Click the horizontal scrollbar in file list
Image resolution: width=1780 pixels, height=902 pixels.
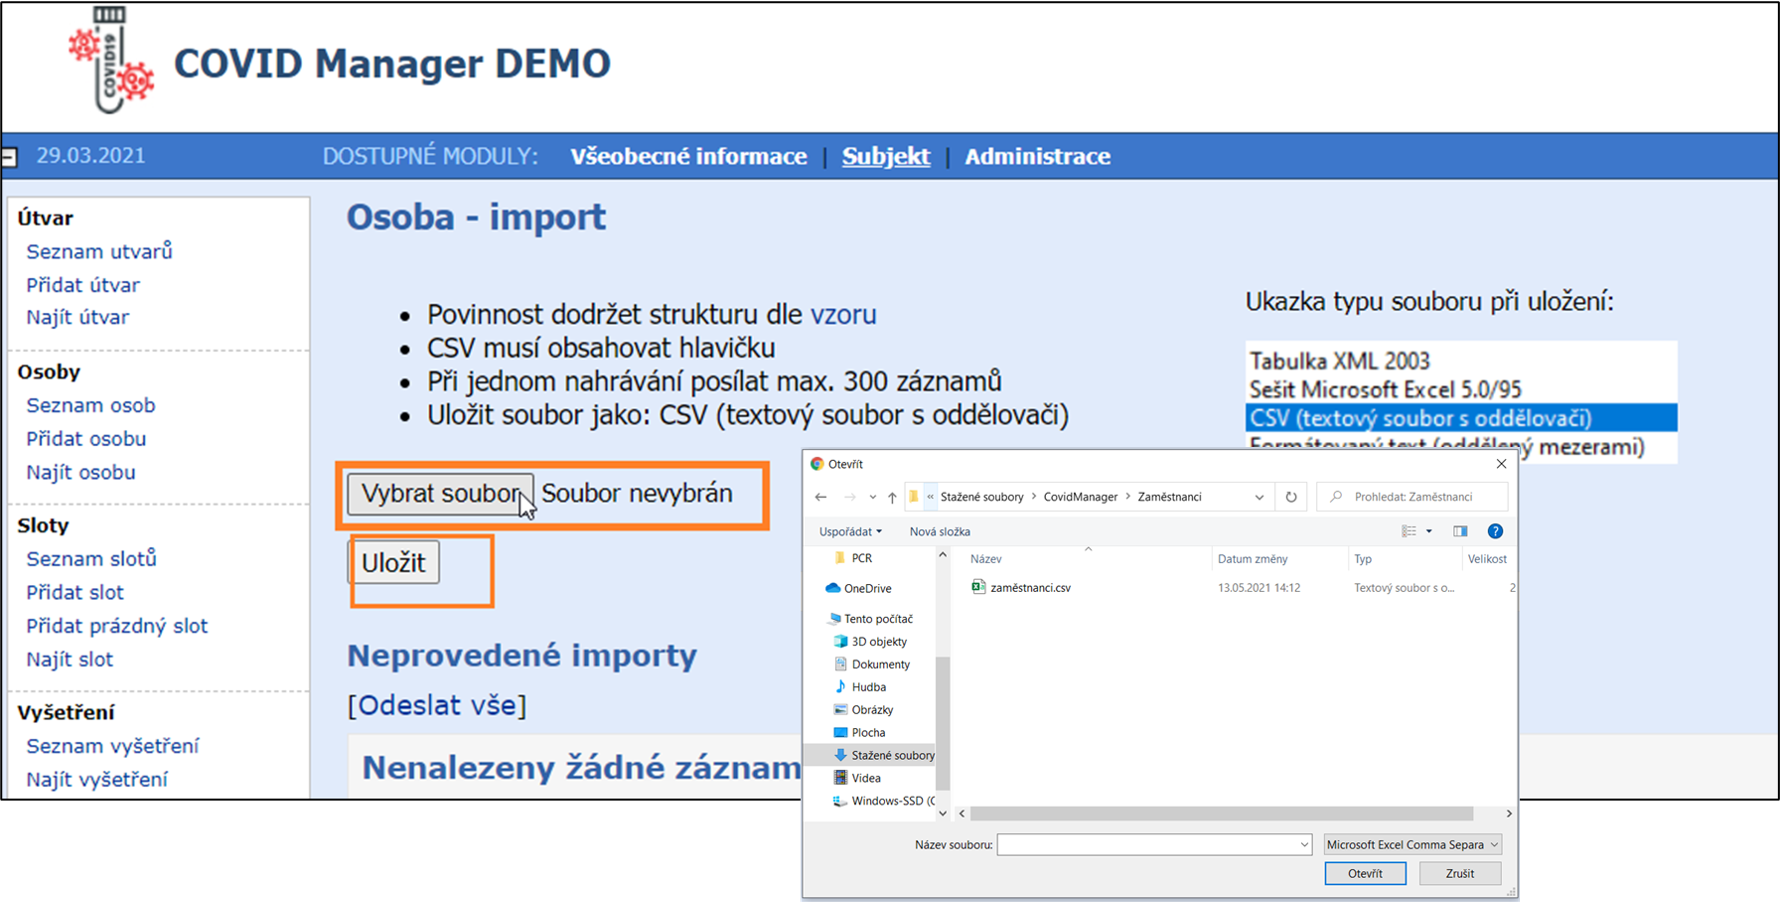click(x=1220, y=814)
